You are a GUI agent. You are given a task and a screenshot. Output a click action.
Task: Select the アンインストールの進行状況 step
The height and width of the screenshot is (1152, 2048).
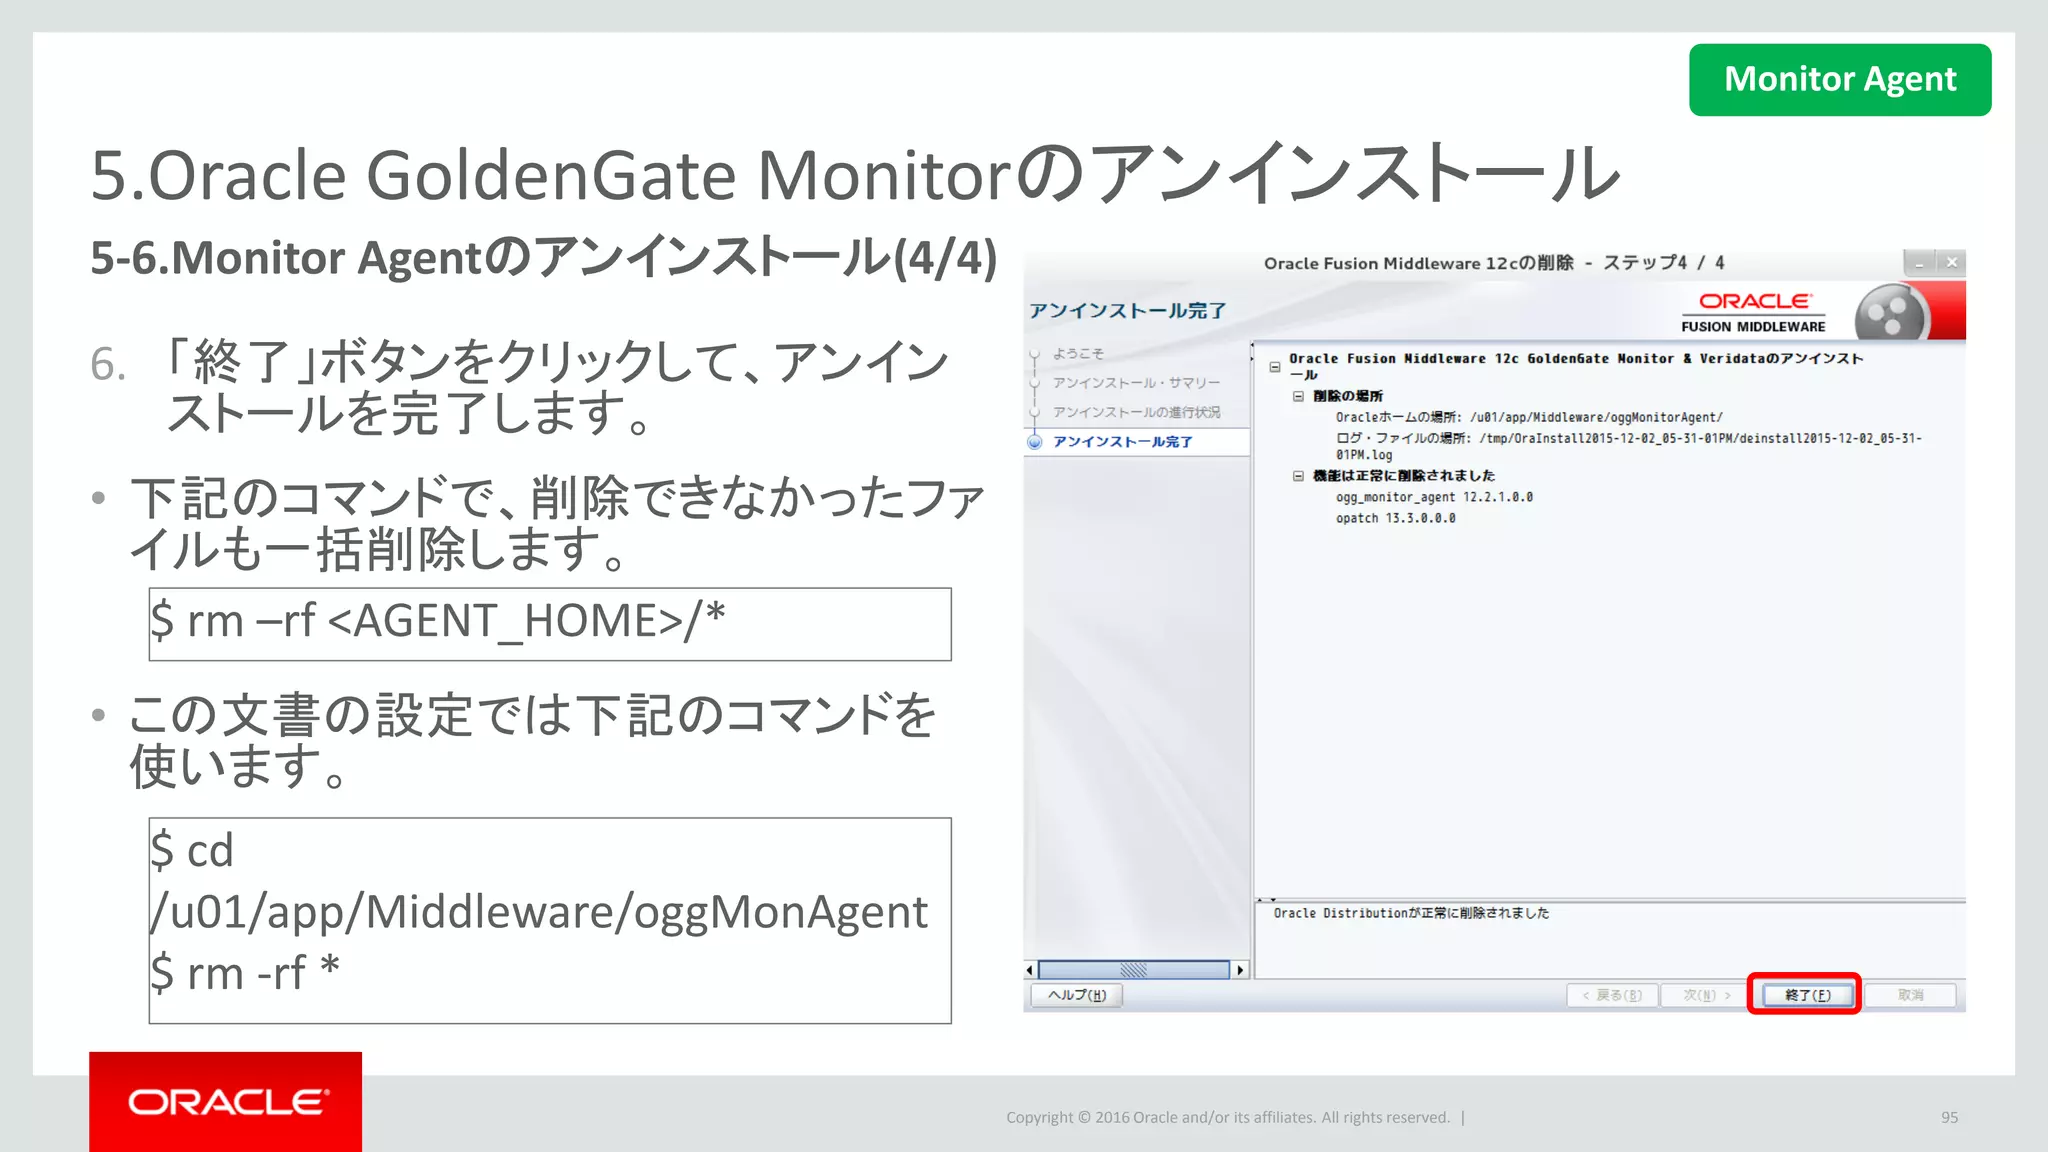[x=1136, y=412]
